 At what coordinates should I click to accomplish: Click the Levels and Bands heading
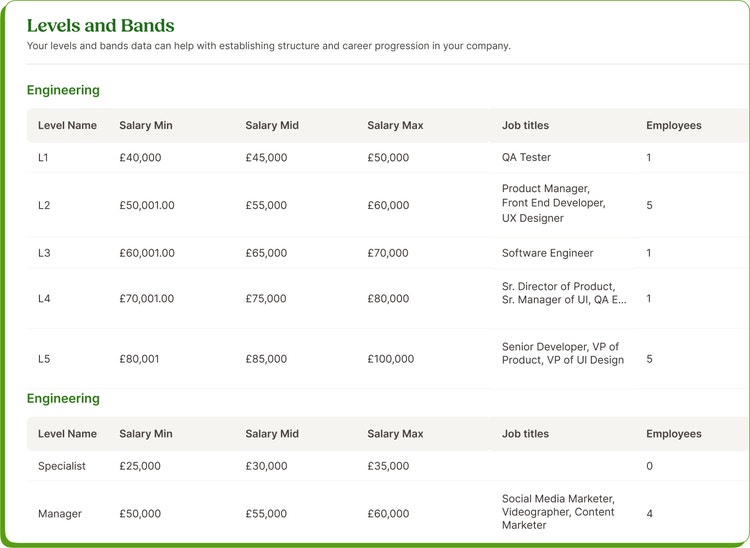click(x=100, y=26)
